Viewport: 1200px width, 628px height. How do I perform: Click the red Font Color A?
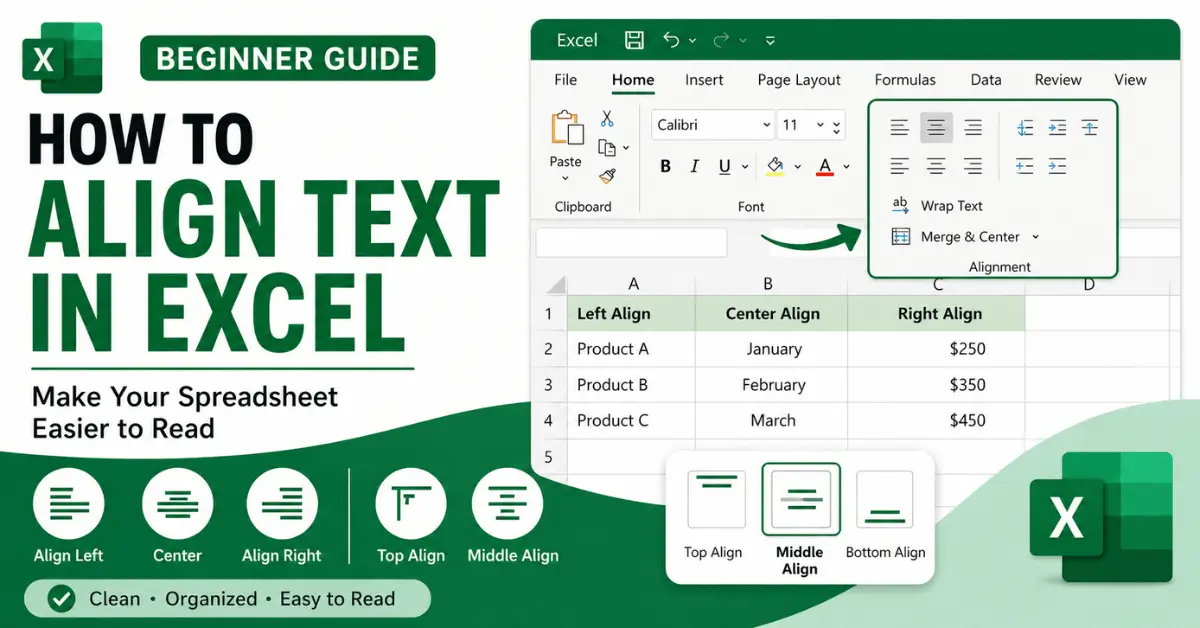coord(825,166)
